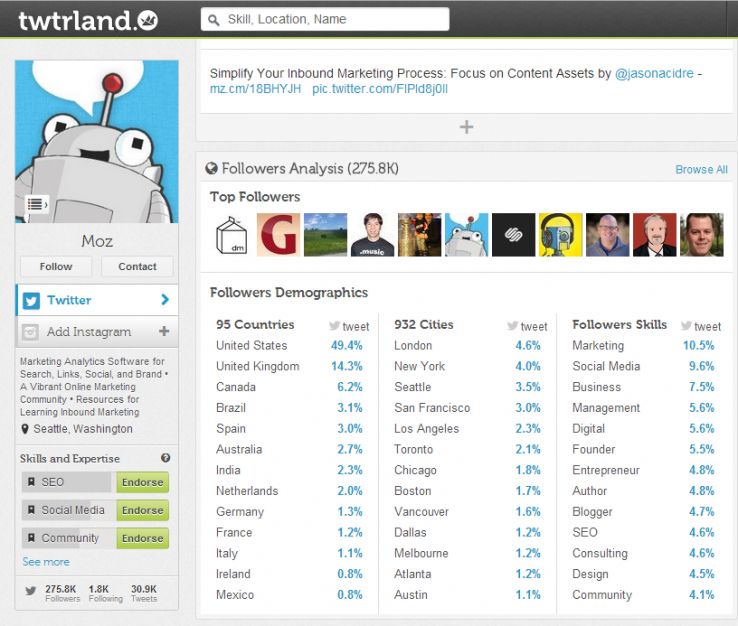Click the Squarespace logo follower avatar
This screenshot has height=626, width=738.
[512, 235]
